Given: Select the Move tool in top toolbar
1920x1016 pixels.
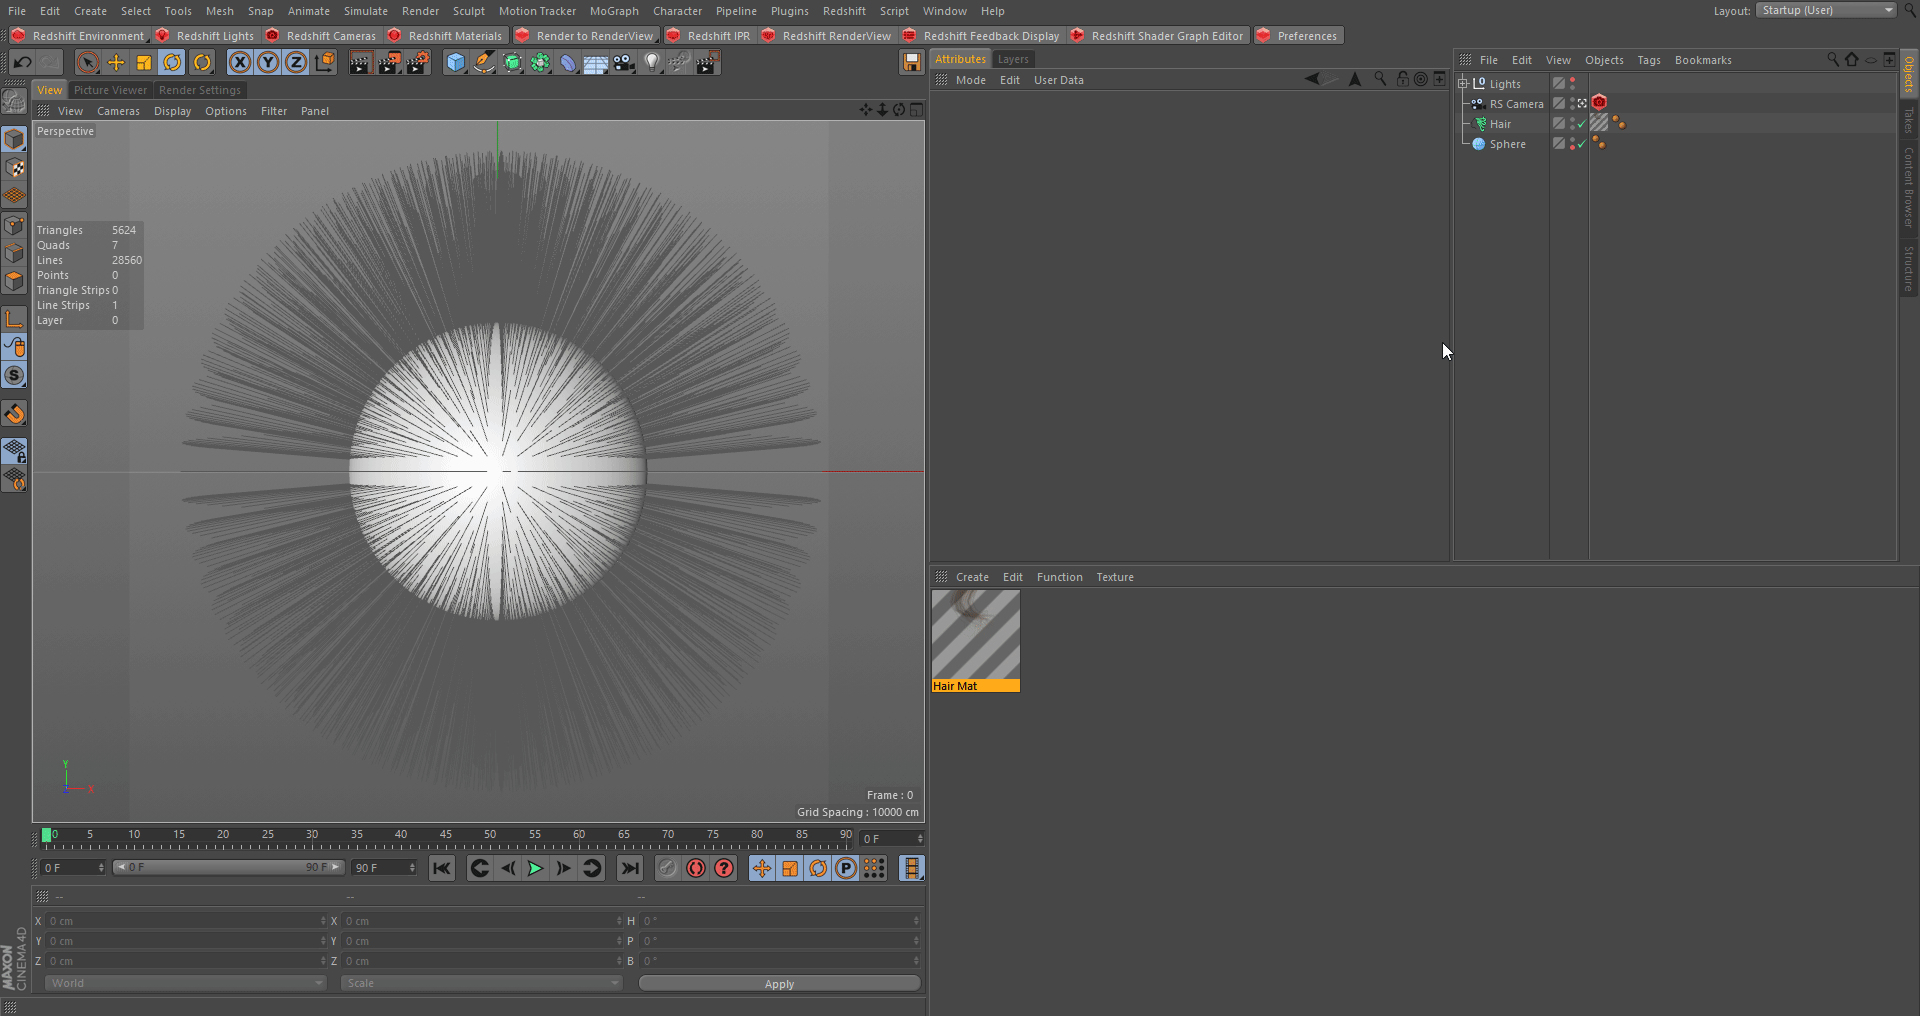Looking at the screenshot, I should [116, 63].
